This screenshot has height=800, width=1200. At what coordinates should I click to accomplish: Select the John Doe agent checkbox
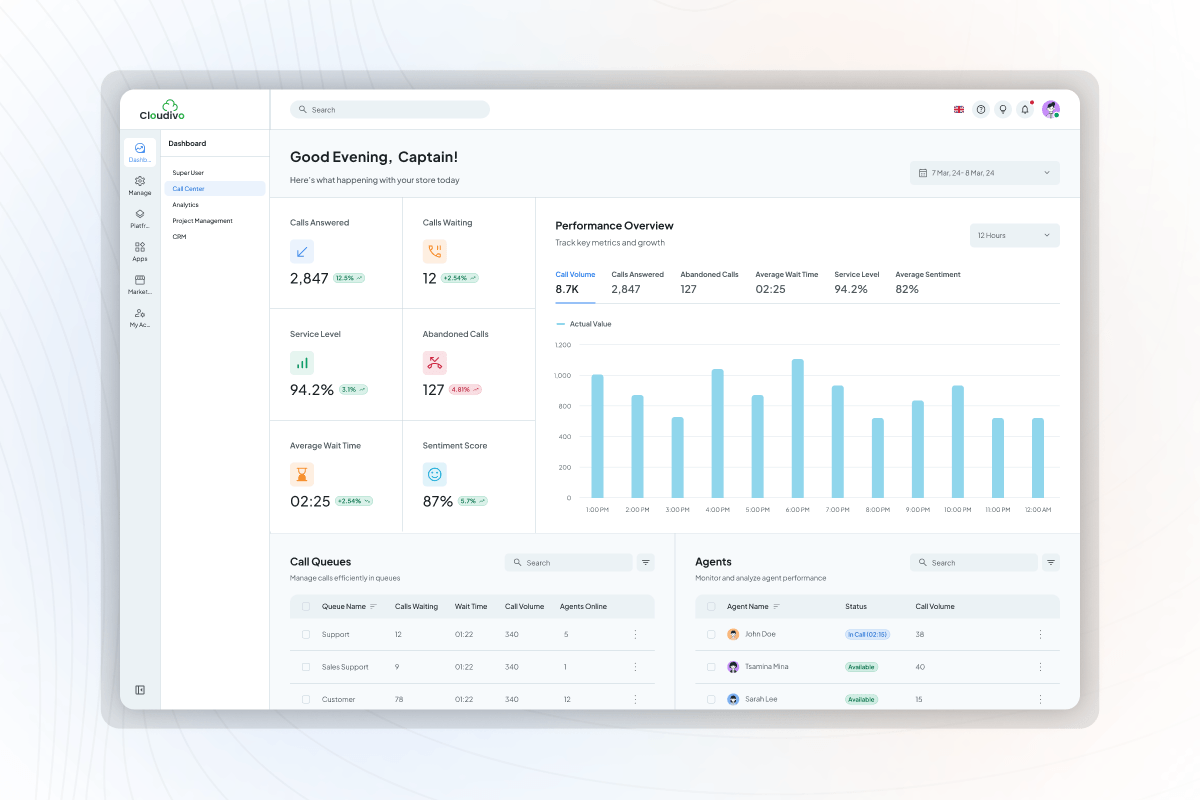(x=711, y=635)
